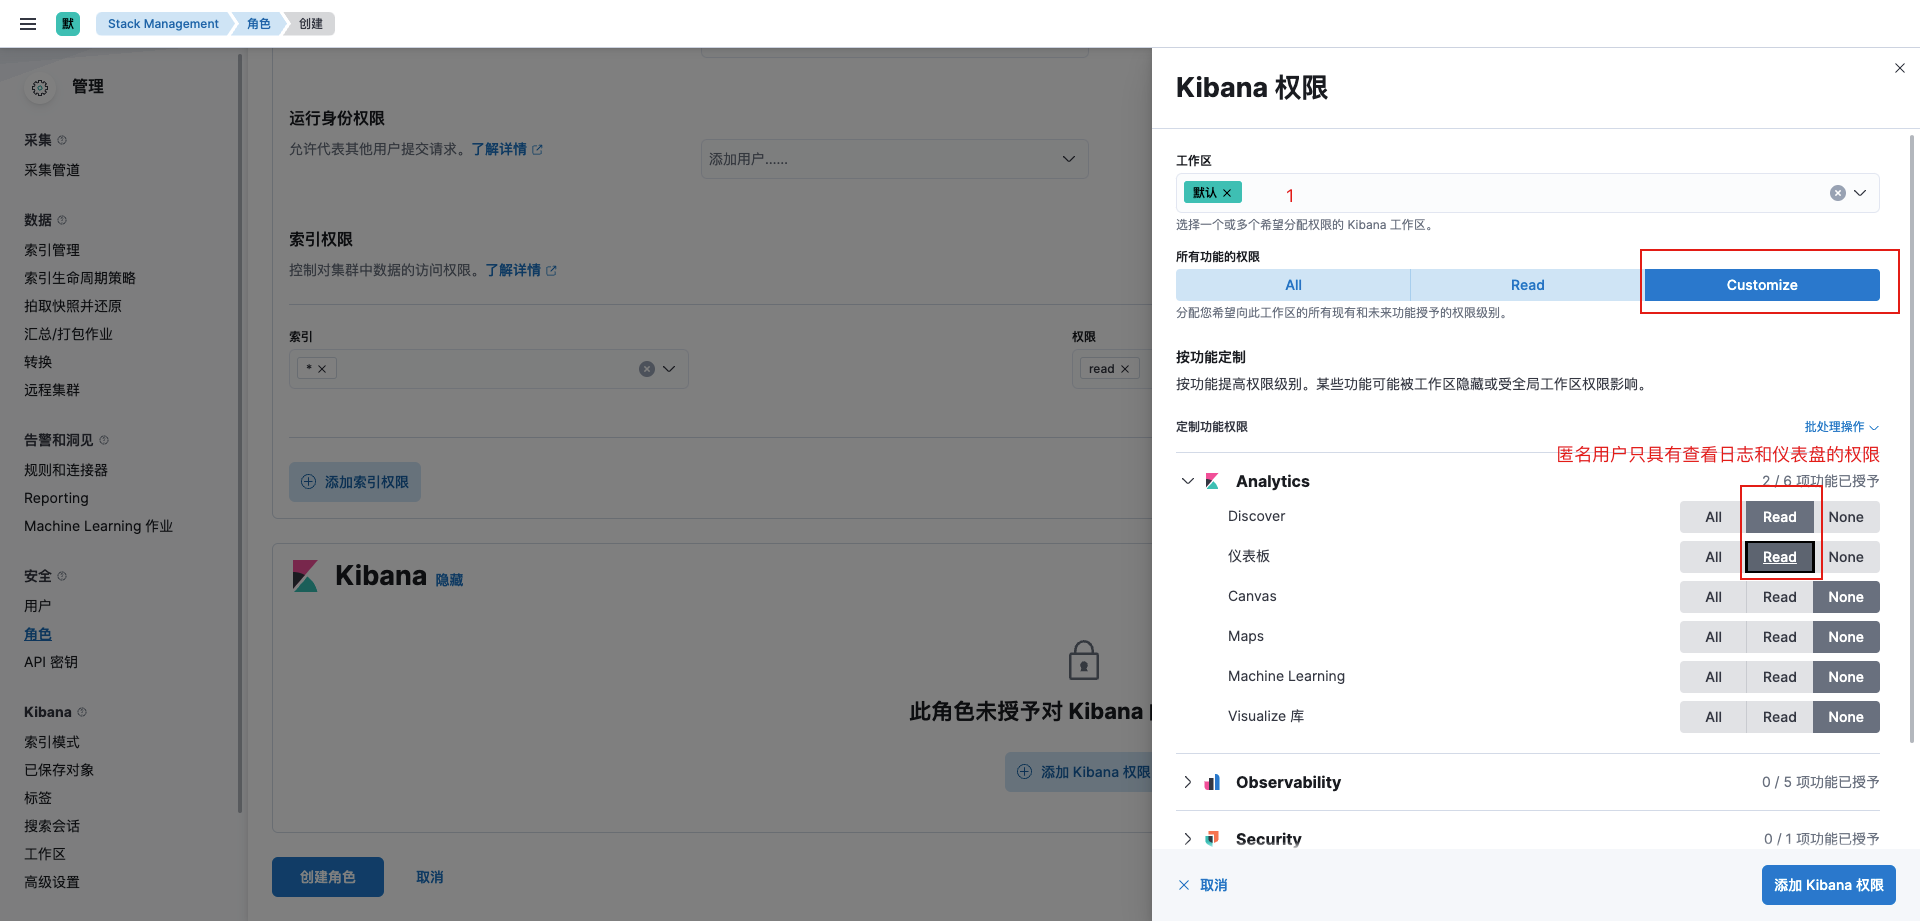This screenshot has height=921, width=1920.
Task: Clear all selected spaces in 工作区 field
Action: 1838,193
